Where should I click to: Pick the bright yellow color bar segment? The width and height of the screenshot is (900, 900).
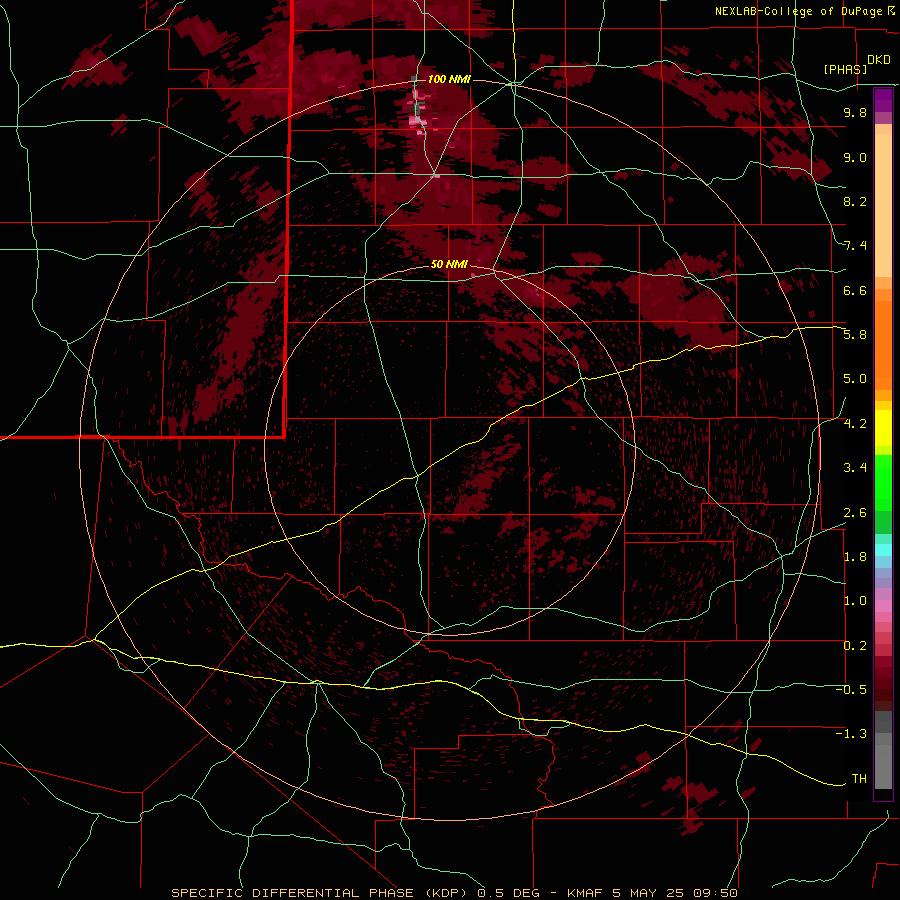click(883, 428)
